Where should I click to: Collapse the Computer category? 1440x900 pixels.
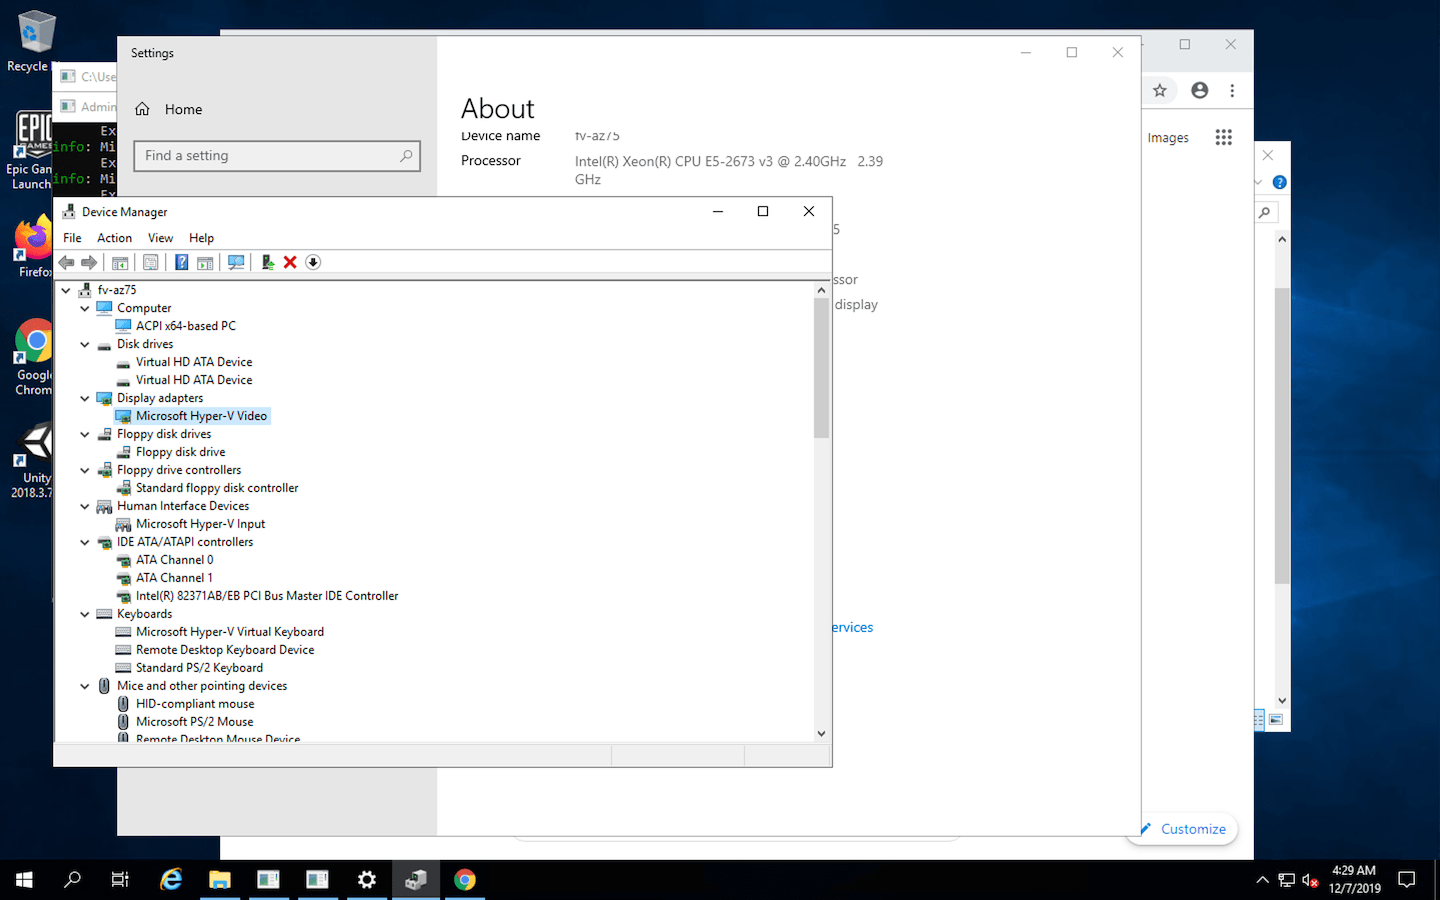pyautogui.click(x=85, y=308)
